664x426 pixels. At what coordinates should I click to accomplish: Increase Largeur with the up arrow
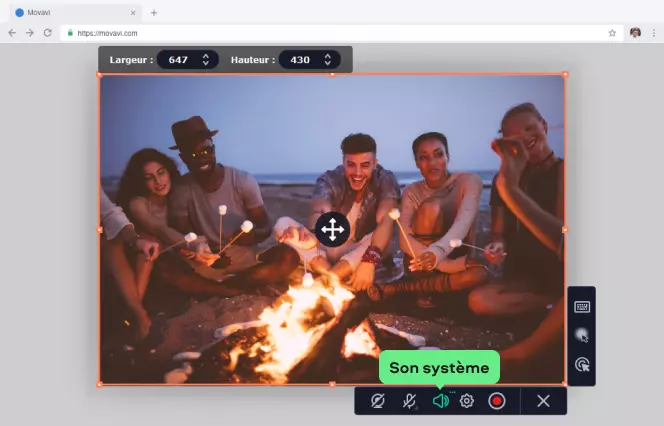[x=206, y=55]
